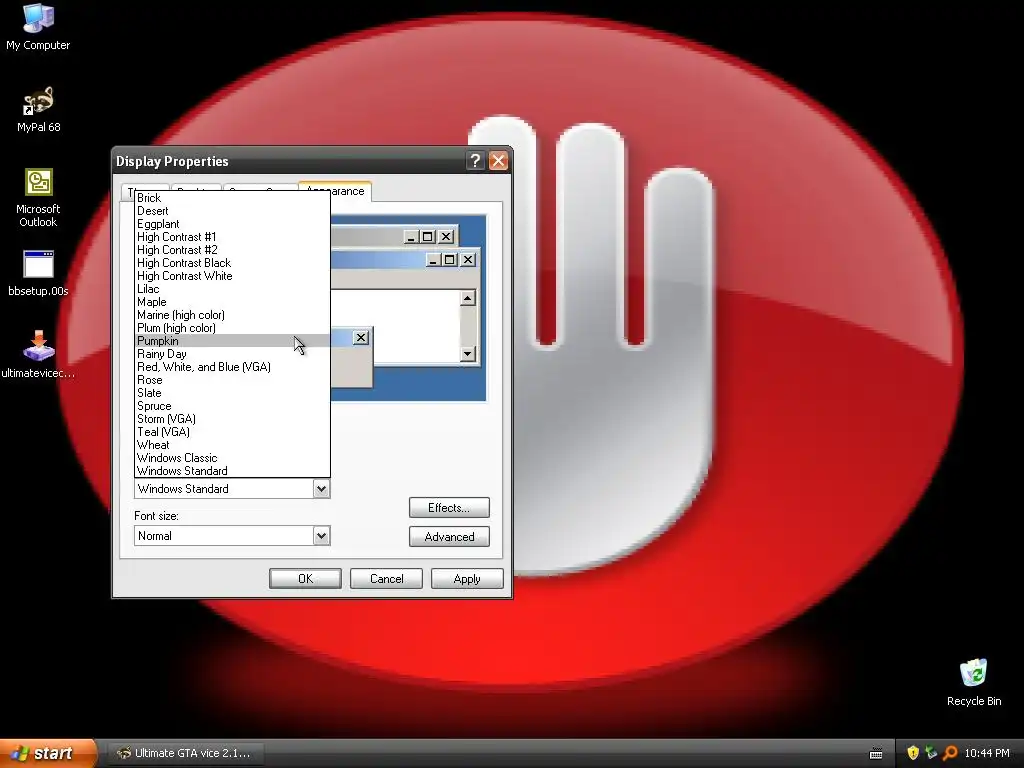Select the ultimatevicec installer icon

pos(38,355)
